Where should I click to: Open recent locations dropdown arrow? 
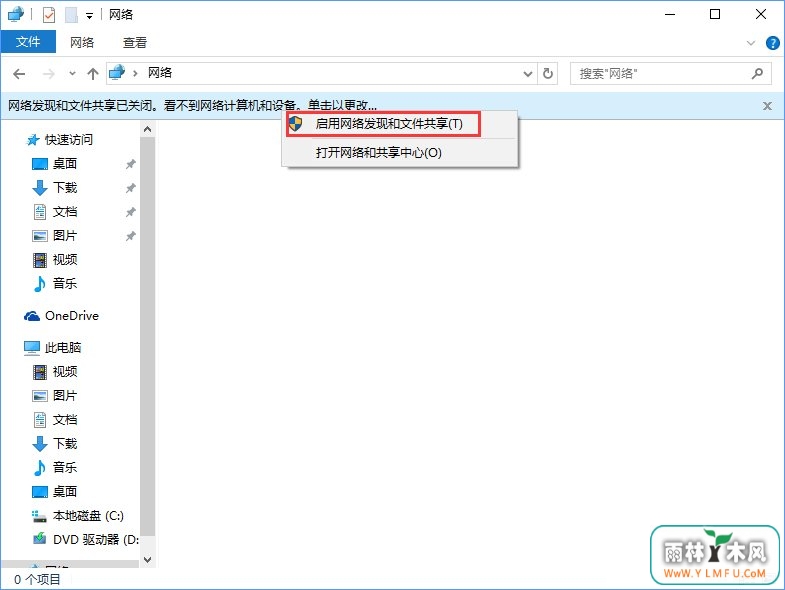coord(72,74)
